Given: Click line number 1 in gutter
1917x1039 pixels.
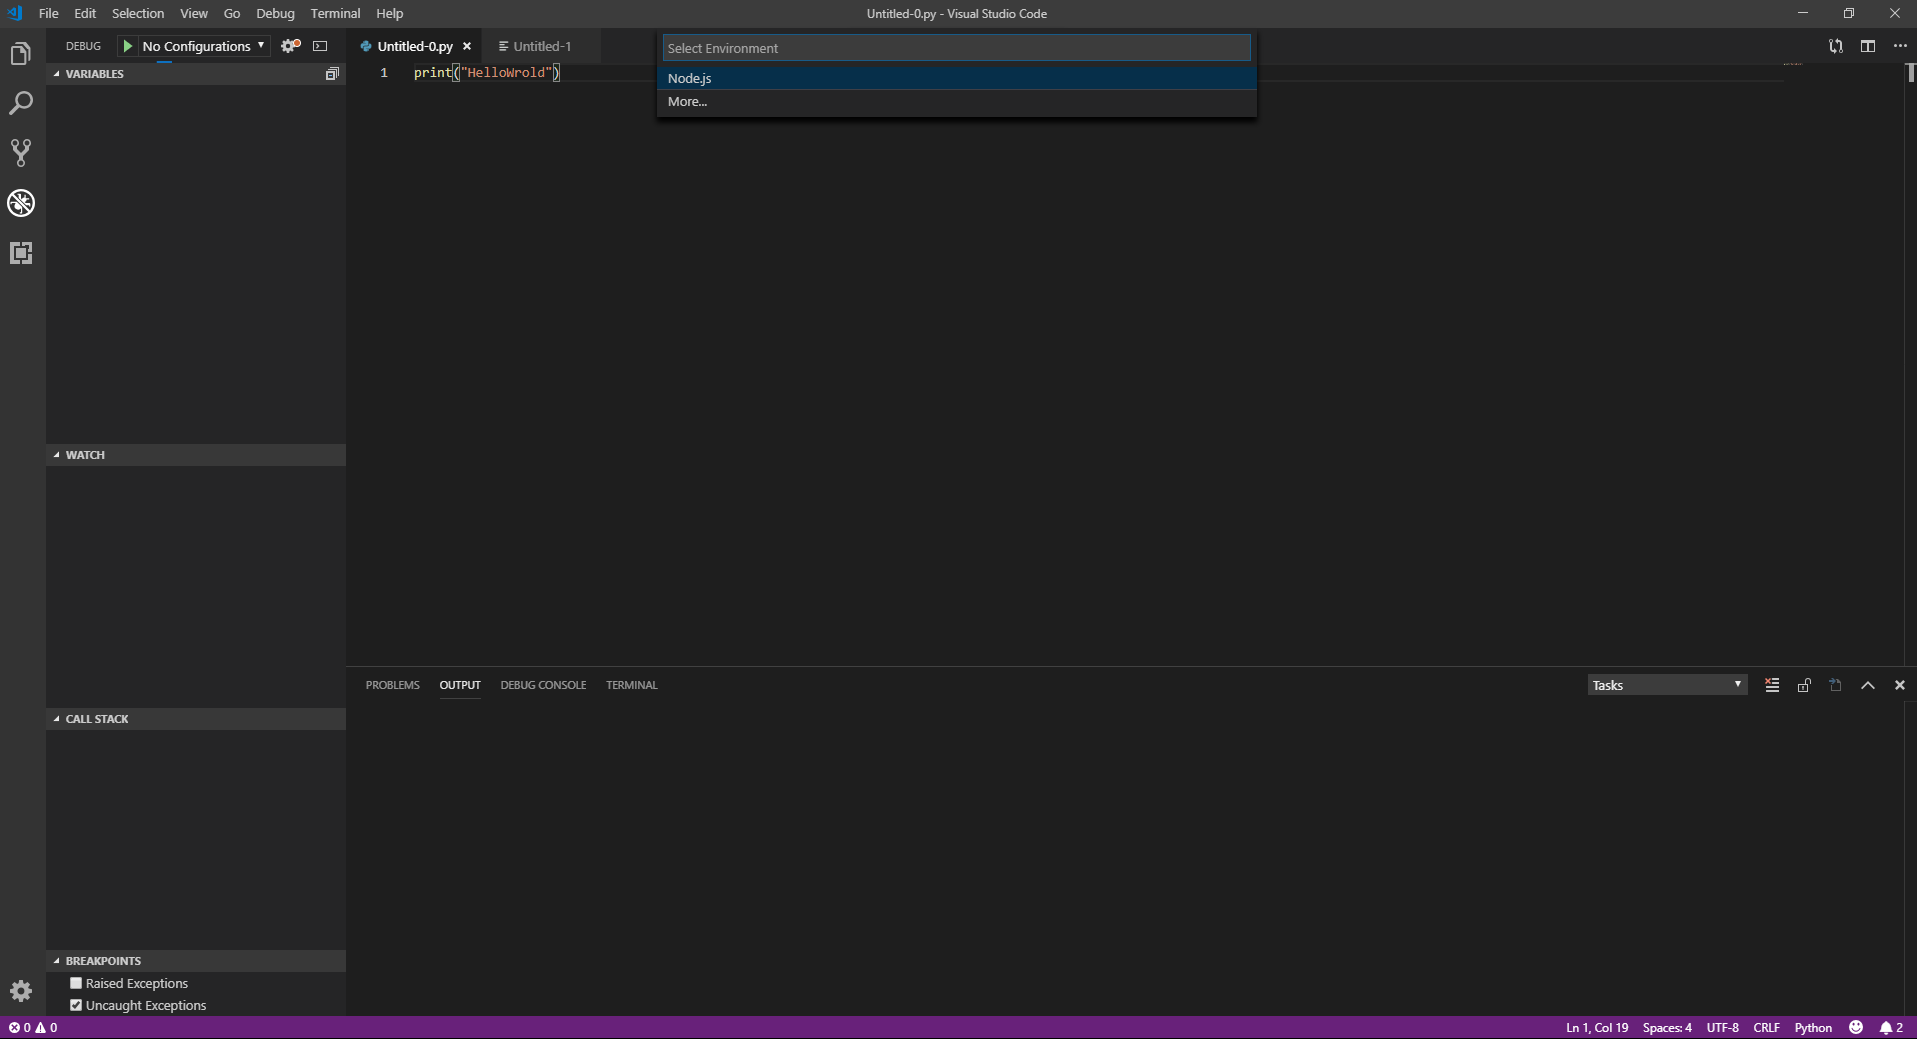Looking at the screenshot, I should click(384, 72).
